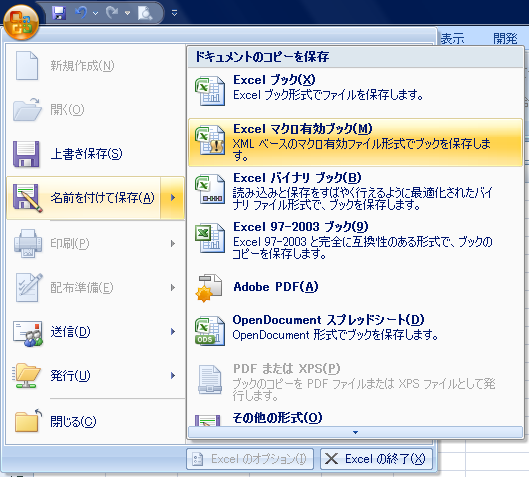Viewport: 529px width, 477px height.
Task: Click the その他の形式 save icon
Action: pos(207,420)
